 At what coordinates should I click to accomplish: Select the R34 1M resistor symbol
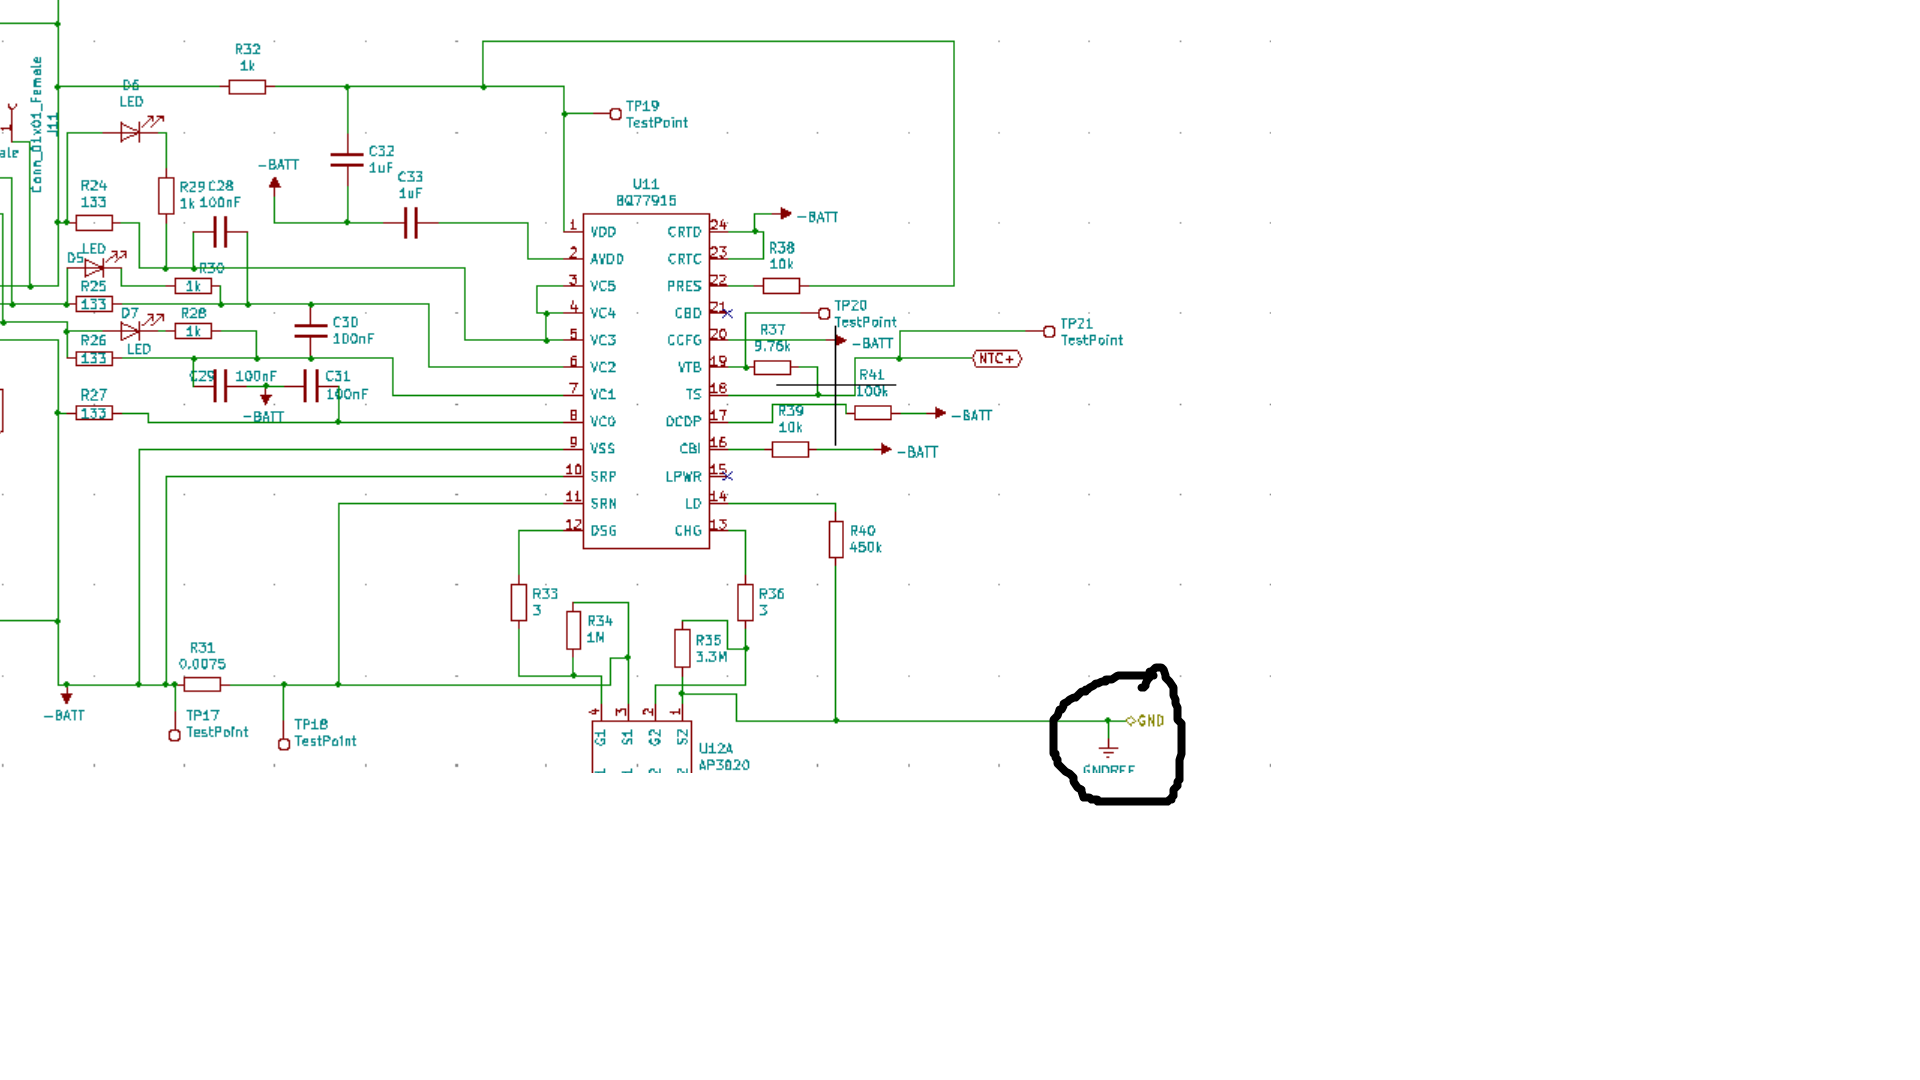[573, 630]
